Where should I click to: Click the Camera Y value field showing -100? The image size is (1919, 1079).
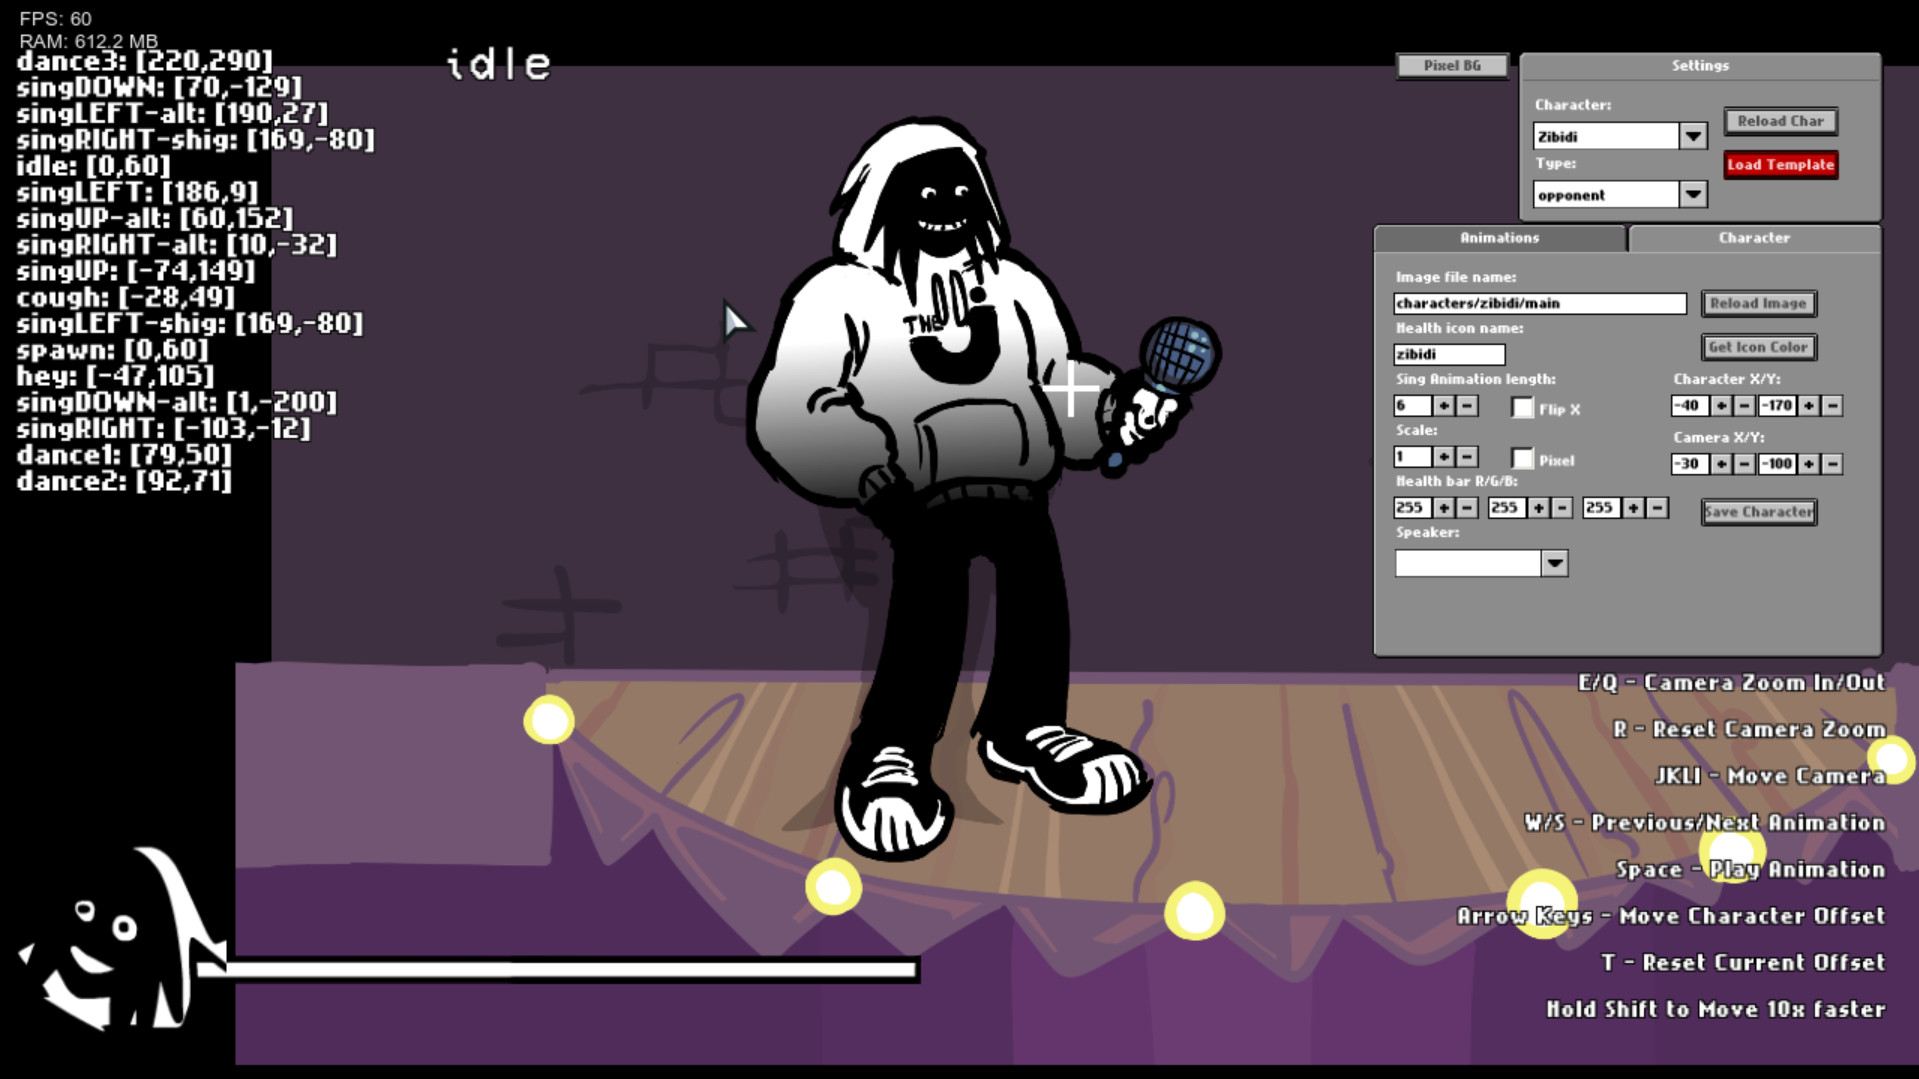point(1777,463)
